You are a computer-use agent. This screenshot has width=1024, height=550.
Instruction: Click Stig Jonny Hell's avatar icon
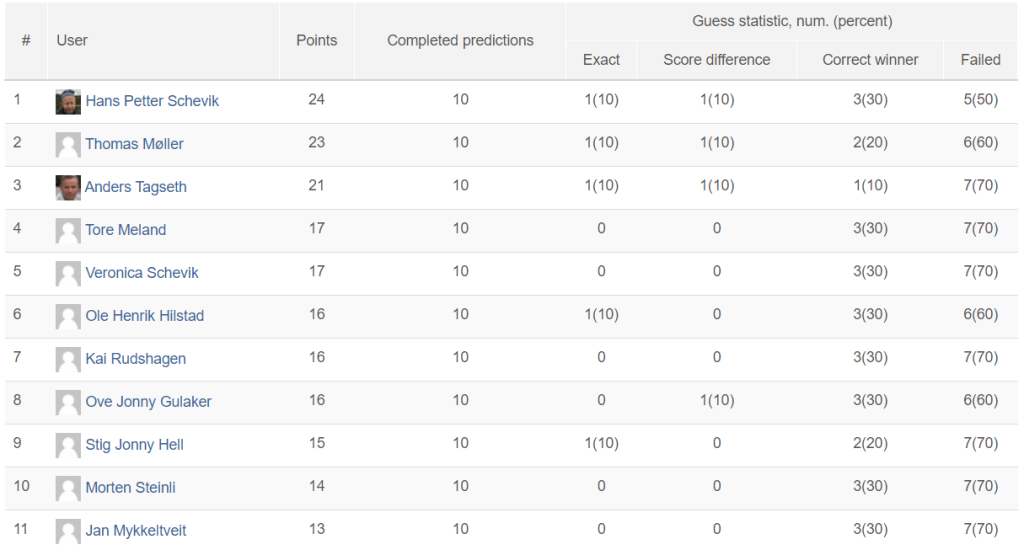[68, 445]
